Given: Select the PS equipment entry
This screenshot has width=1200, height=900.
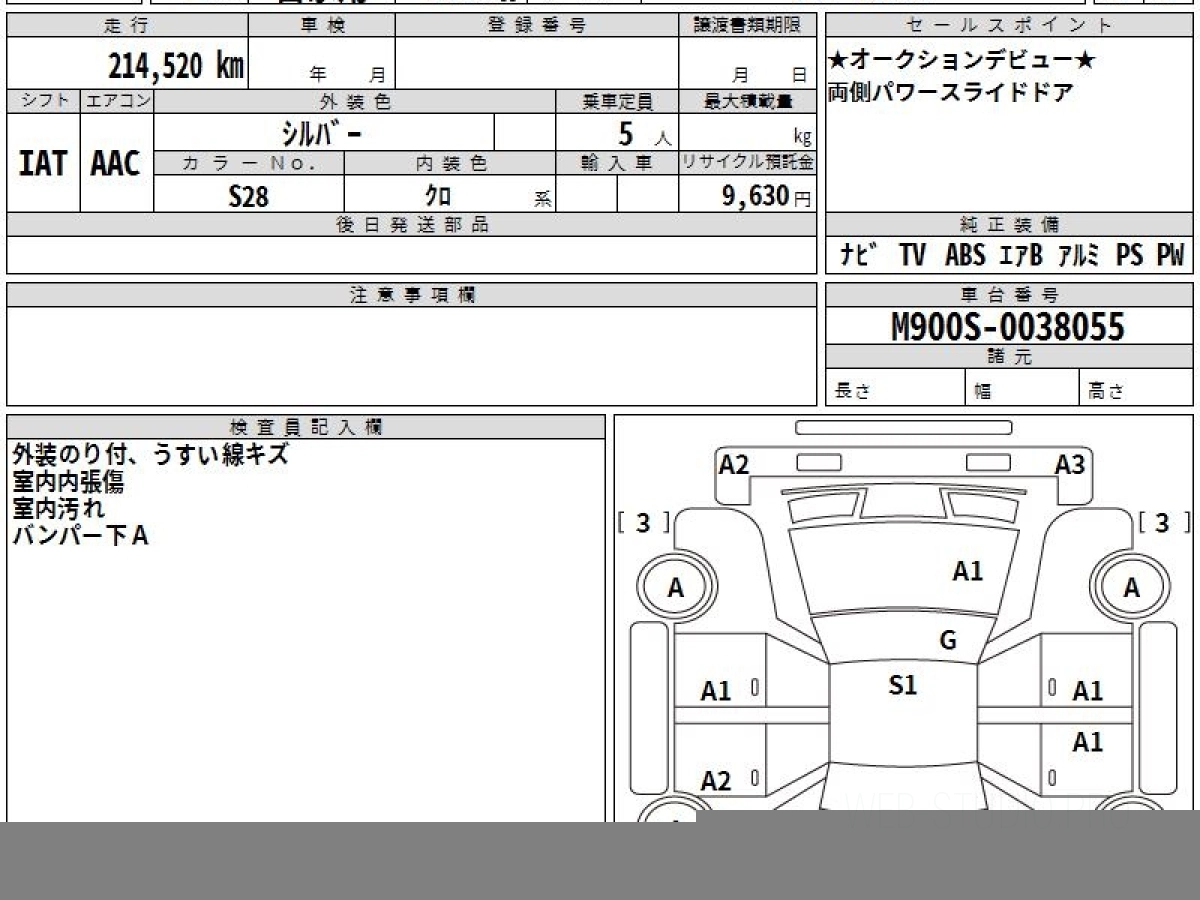Looking at the screenshot, I should [x=1130, y=255].
